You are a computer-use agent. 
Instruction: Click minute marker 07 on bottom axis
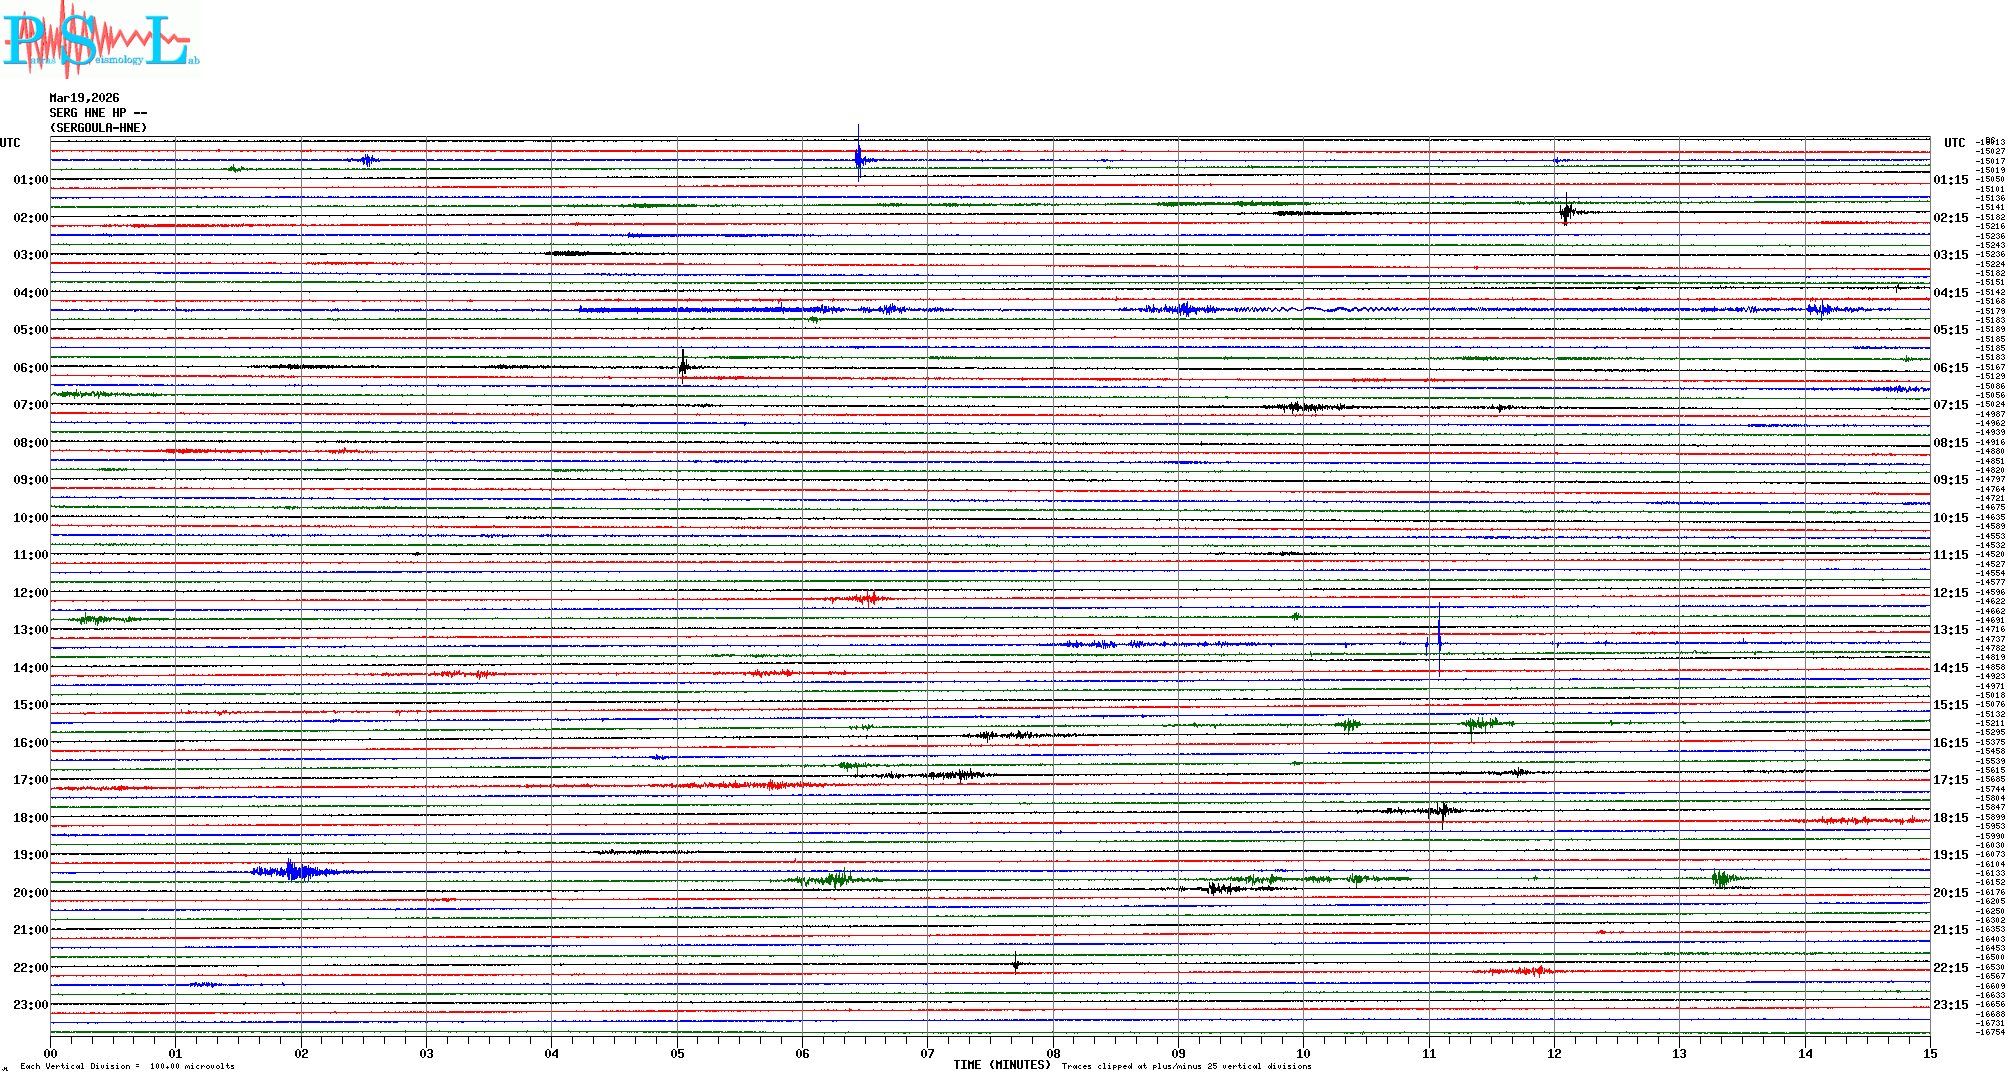click(x=927, y=1053)
